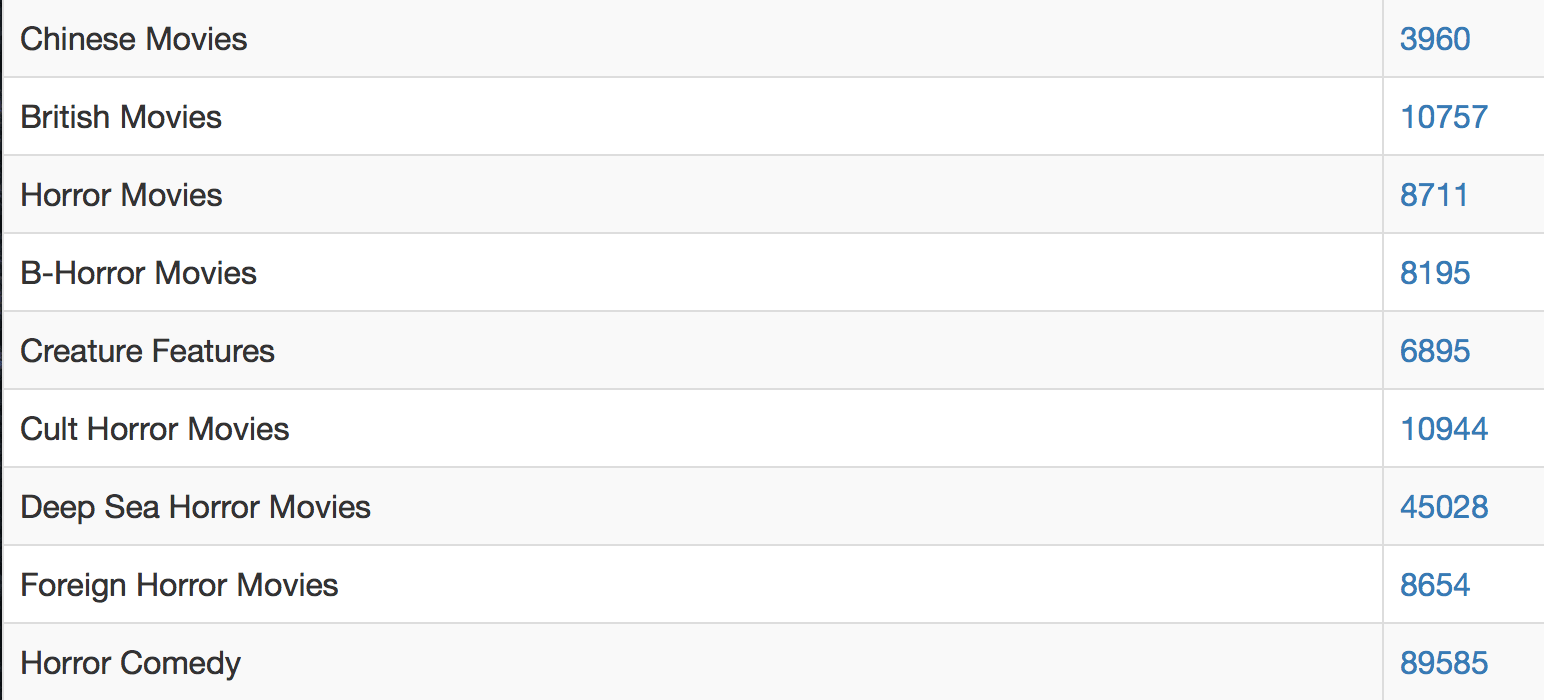Select the Deep Sea Horror Movies row
The height and width of the screenshot is (700, 1544).
coord(195,507)
